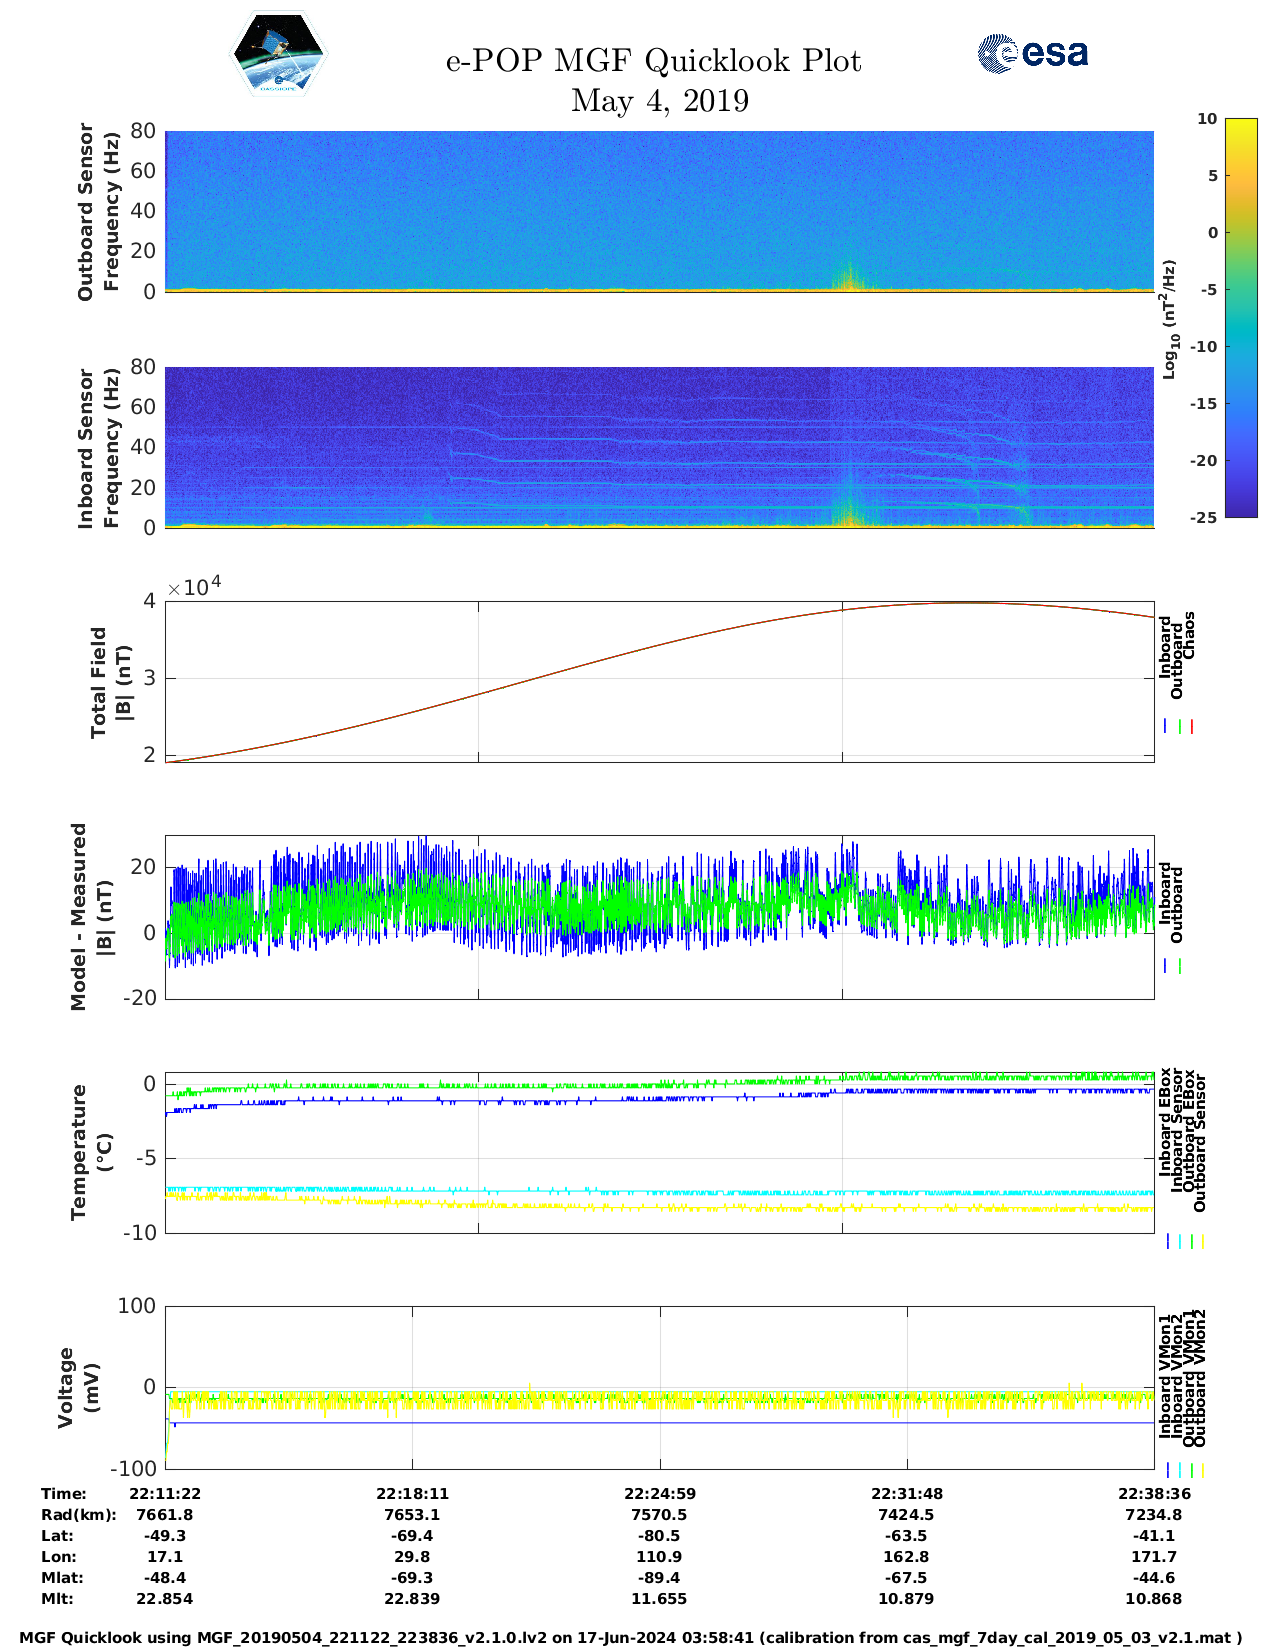This screenshot has width=1275, height=1650.
Task: Click the ESA logo
Action: pyautogui.click(x=1033, y=53)
